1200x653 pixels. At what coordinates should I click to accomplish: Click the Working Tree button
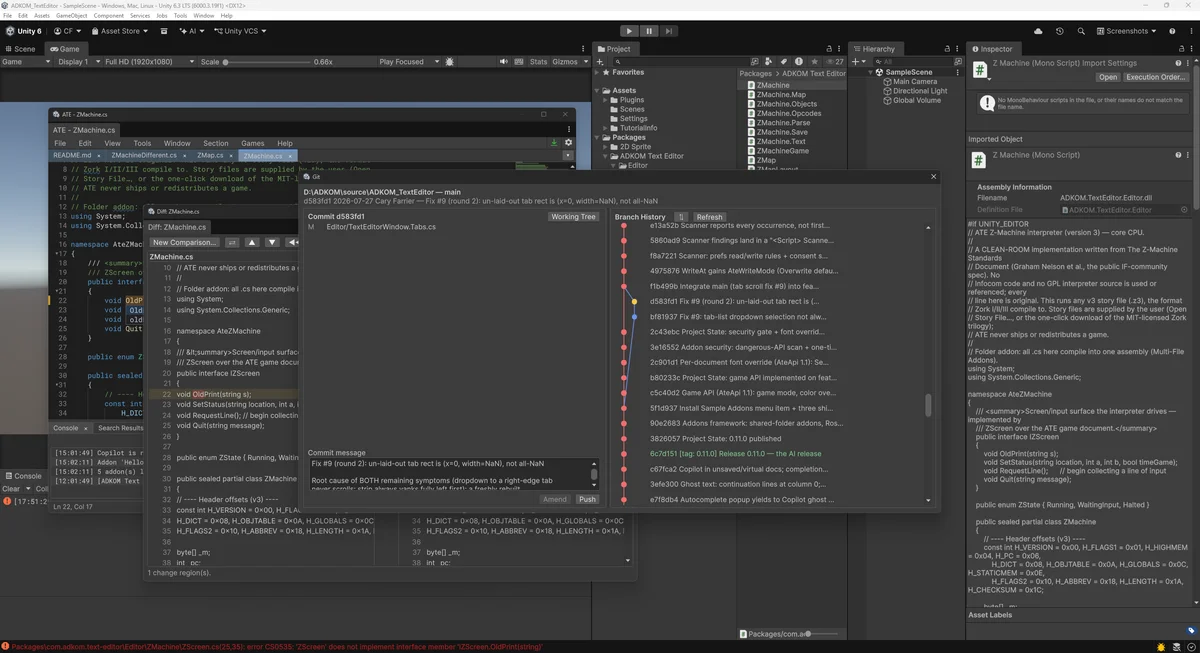[x=573, y=217]
